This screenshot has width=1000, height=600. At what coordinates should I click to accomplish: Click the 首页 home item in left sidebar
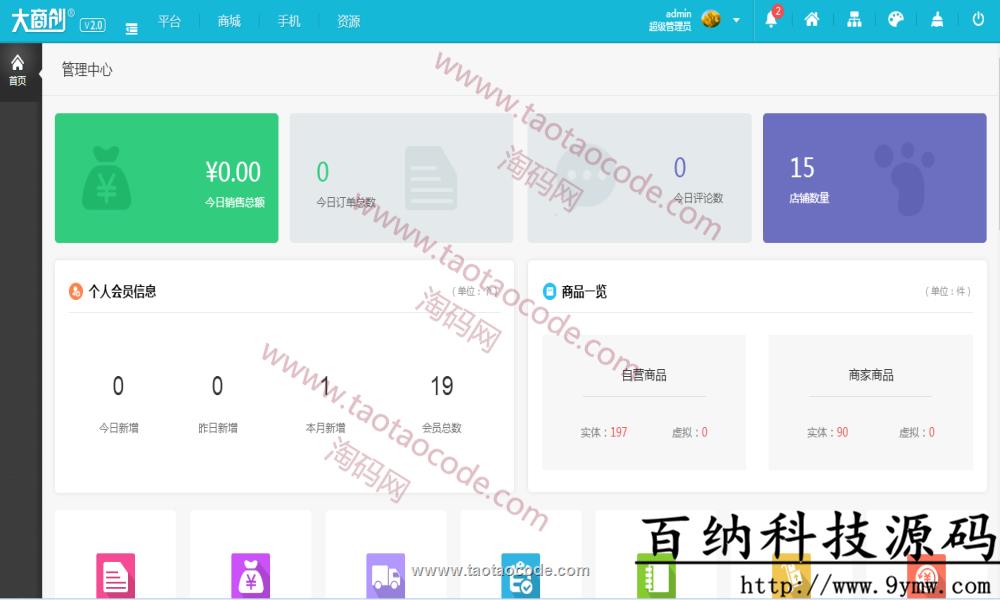(x=17, y=68)
